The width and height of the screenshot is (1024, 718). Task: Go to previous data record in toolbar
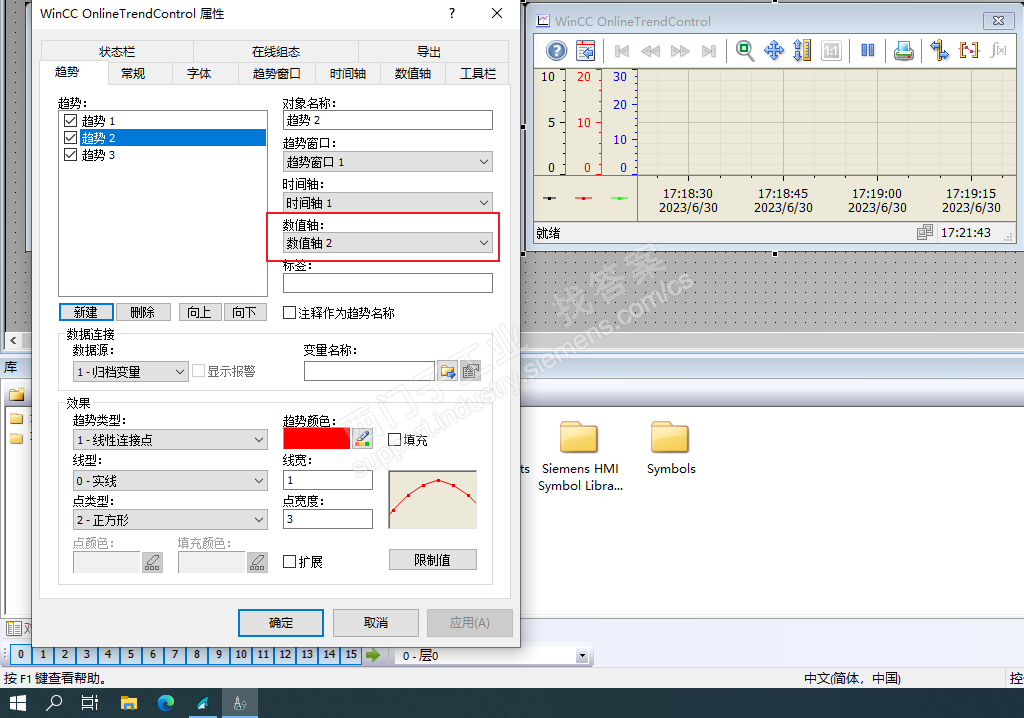click(650, 51)
